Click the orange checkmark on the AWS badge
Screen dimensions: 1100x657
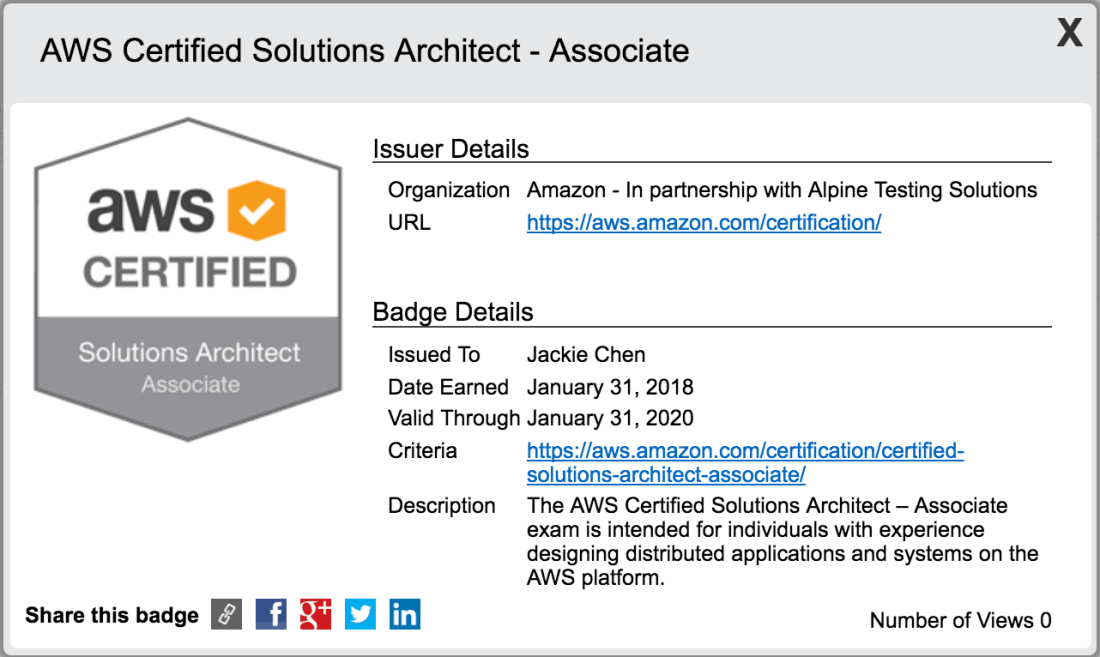[257, 210]
